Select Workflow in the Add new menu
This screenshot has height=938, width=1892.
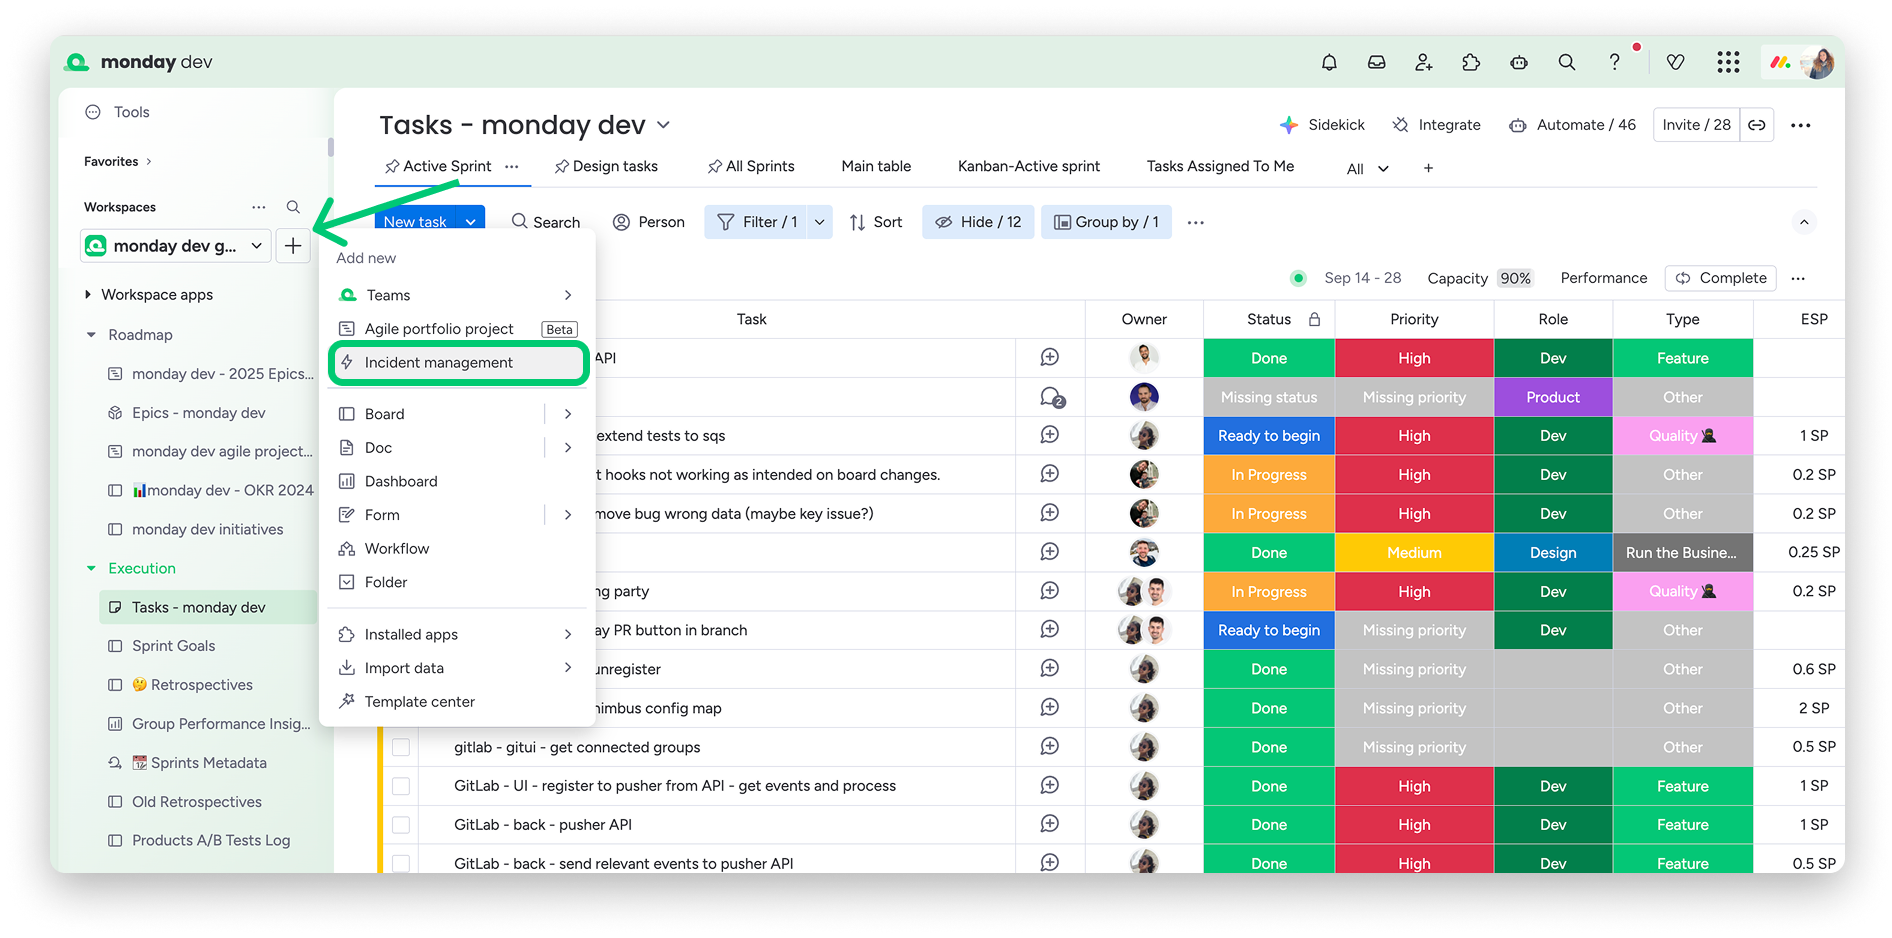click(459, 549)
